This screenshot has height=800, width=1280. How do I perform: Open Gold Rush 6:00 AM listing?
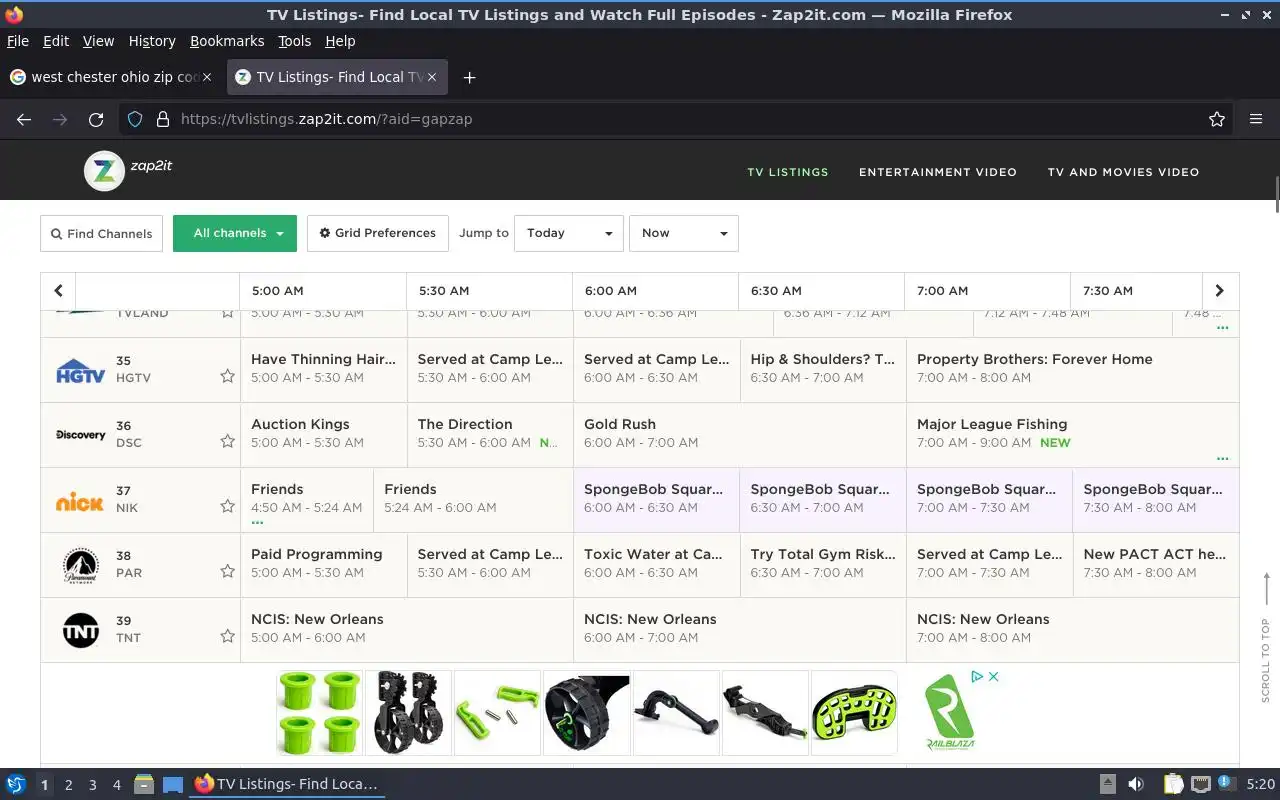740,435
